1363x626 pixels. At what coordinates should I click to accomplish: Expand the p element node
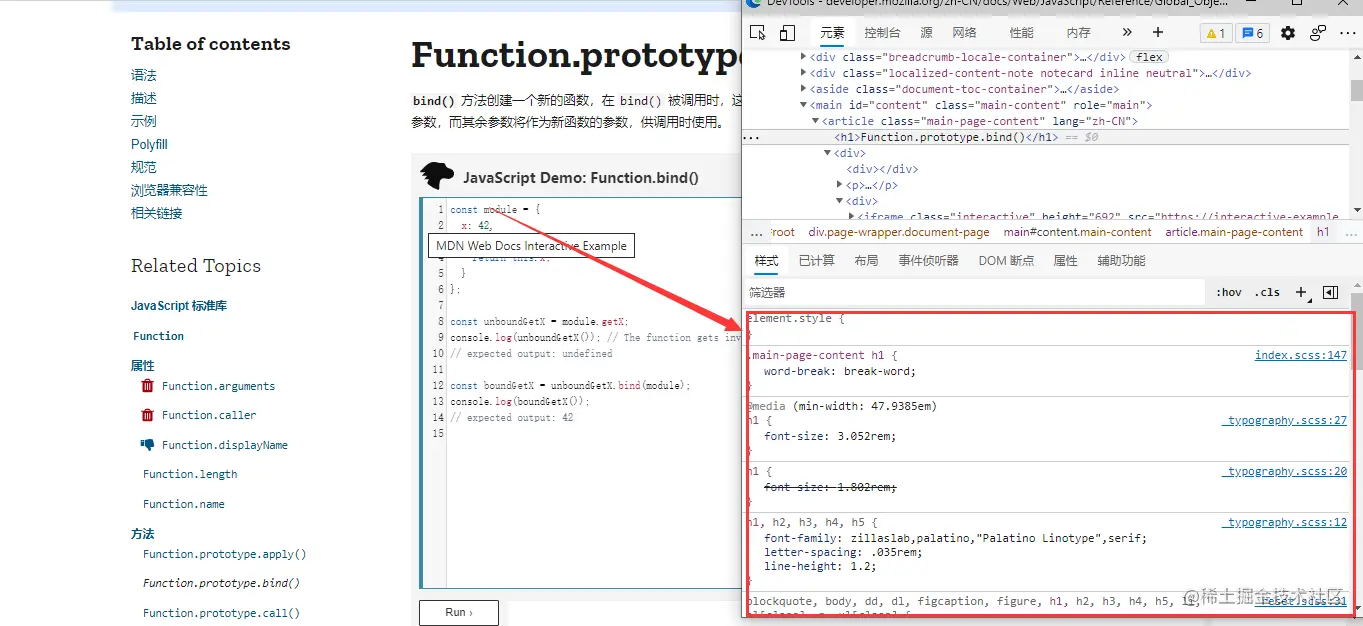(x=840, y=185)
